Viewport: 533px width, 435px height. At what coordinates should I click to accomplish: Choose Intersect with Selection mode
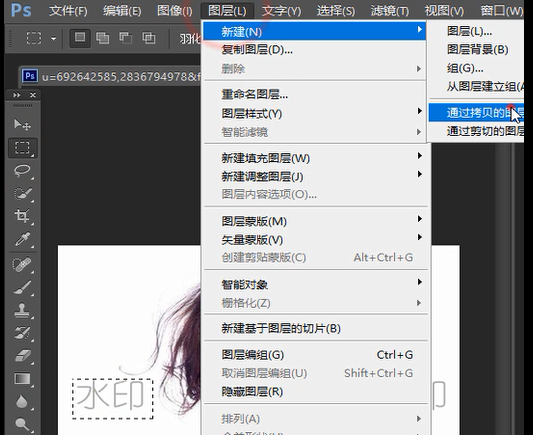coord(149,38)
